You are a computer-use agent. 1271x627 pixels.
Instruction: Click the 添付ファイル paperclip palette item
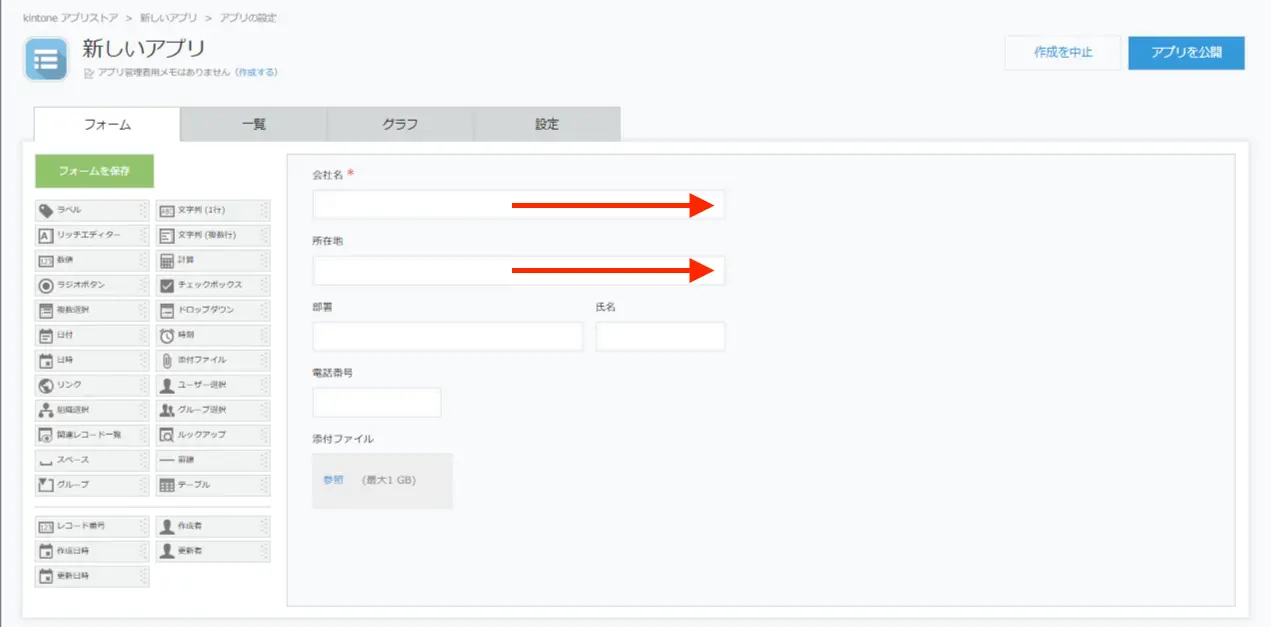(x=205, y=360)
